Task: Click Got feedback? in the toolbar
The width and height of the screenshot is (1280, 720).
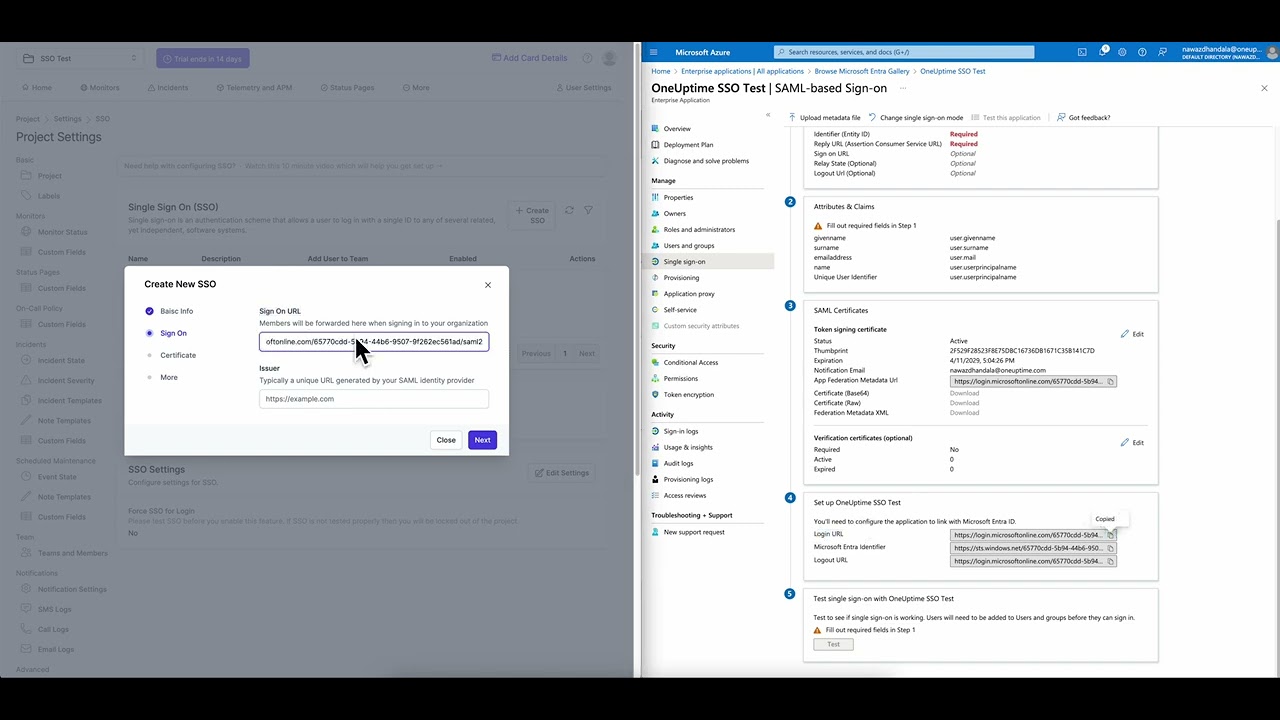Action: click(x=1083, y=118)
